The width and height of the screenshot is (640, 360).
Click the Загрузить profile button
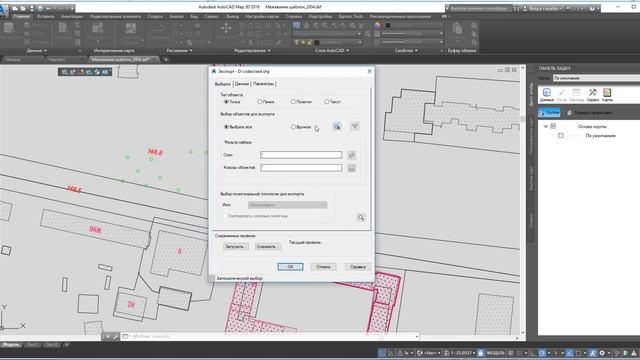click(235, 247)
